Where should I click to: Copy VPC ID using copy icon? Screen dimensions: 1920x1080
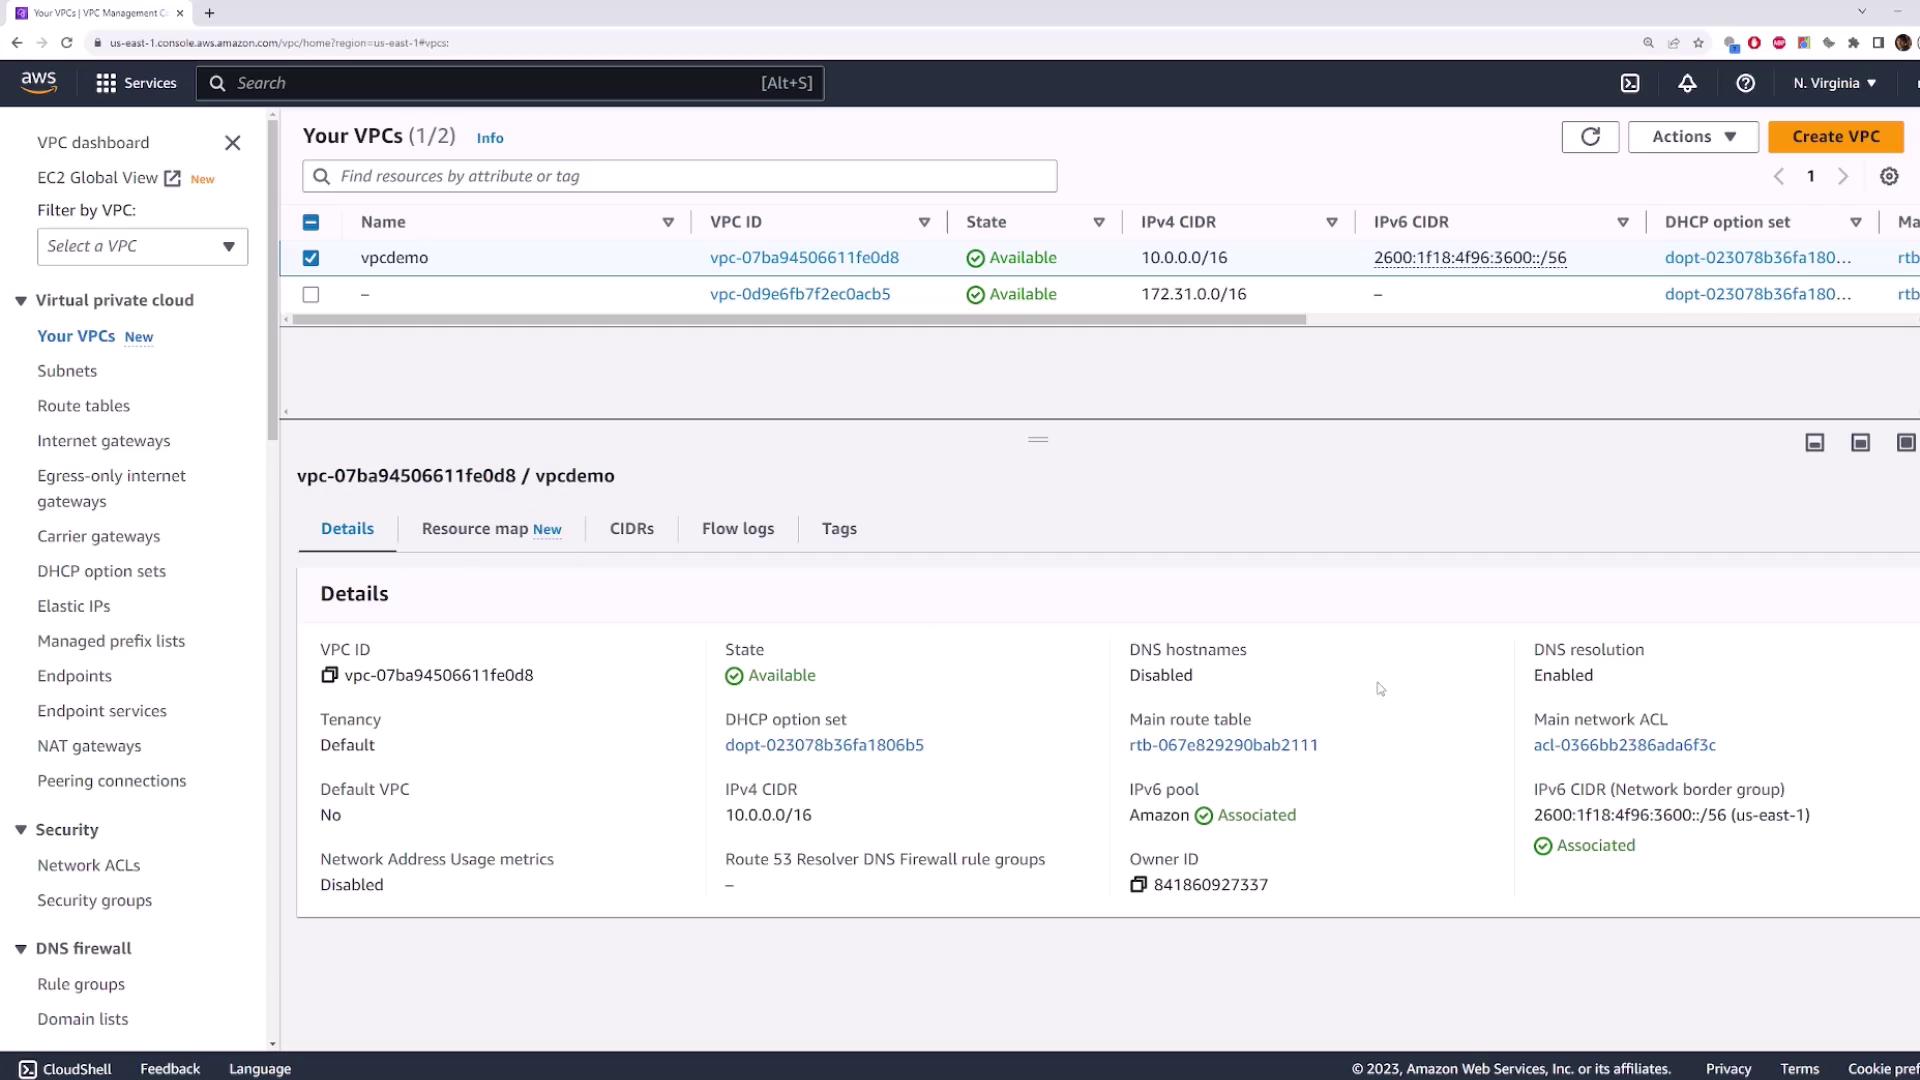pos(329,675)
